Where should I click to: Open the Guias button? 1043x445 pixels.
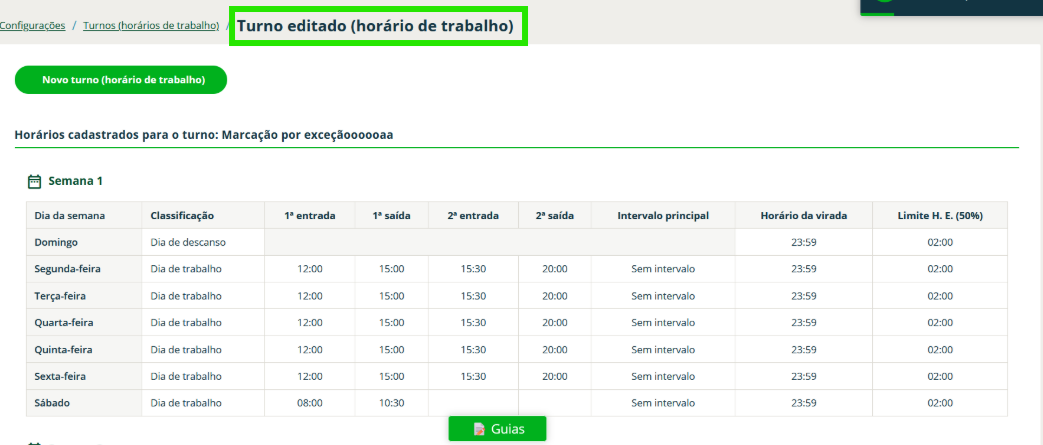498,429
